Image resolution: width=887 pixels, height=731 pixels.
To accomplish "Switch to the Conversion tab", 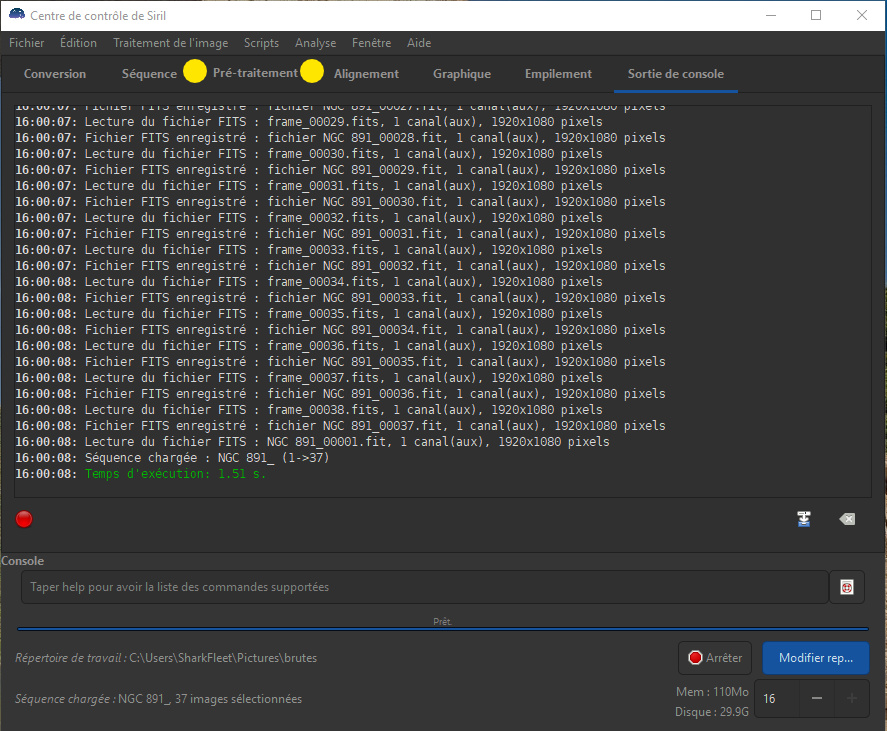I will 55,74.
